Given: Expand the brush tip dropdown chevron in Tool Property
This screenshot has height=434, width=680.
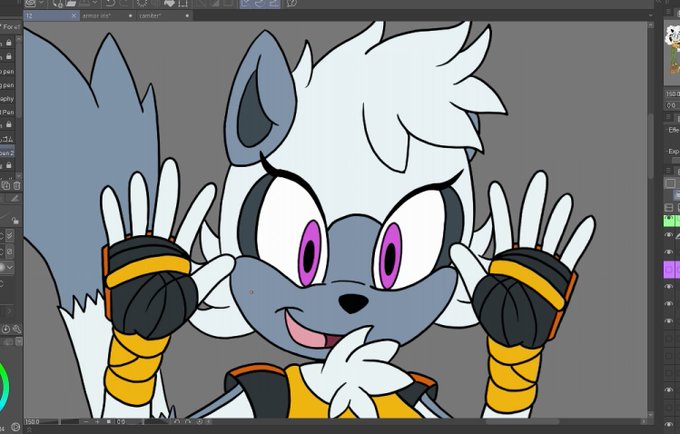Looking at the screenshot, I should 10,267.
